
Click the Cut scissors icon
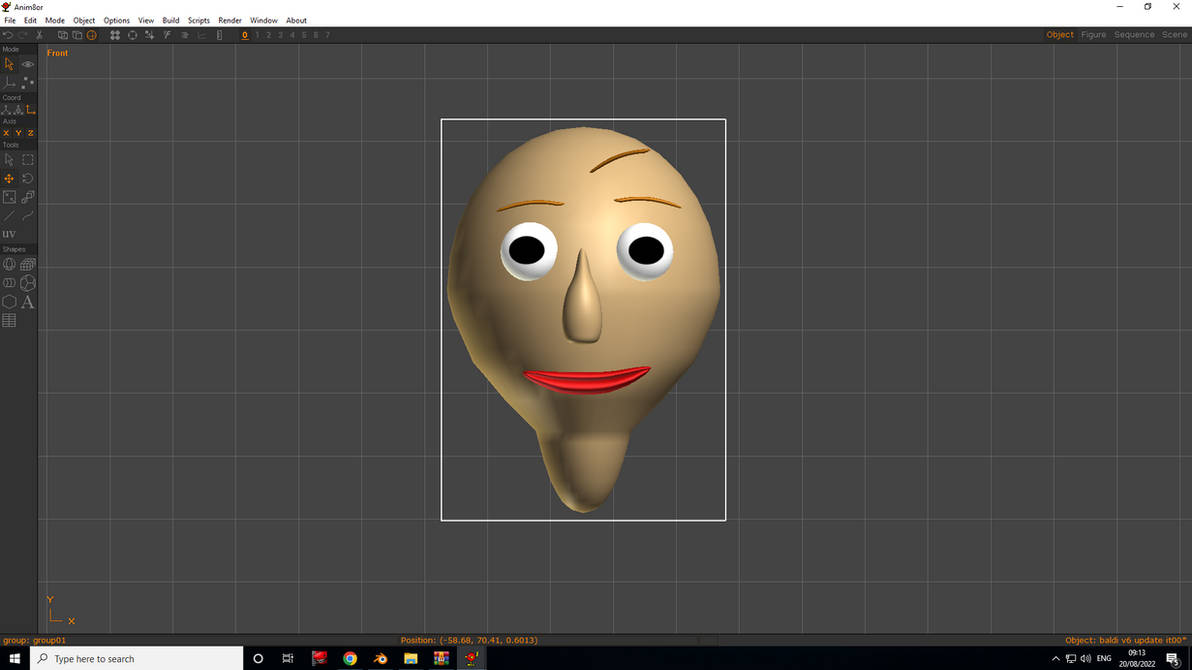tap(40, 35)
